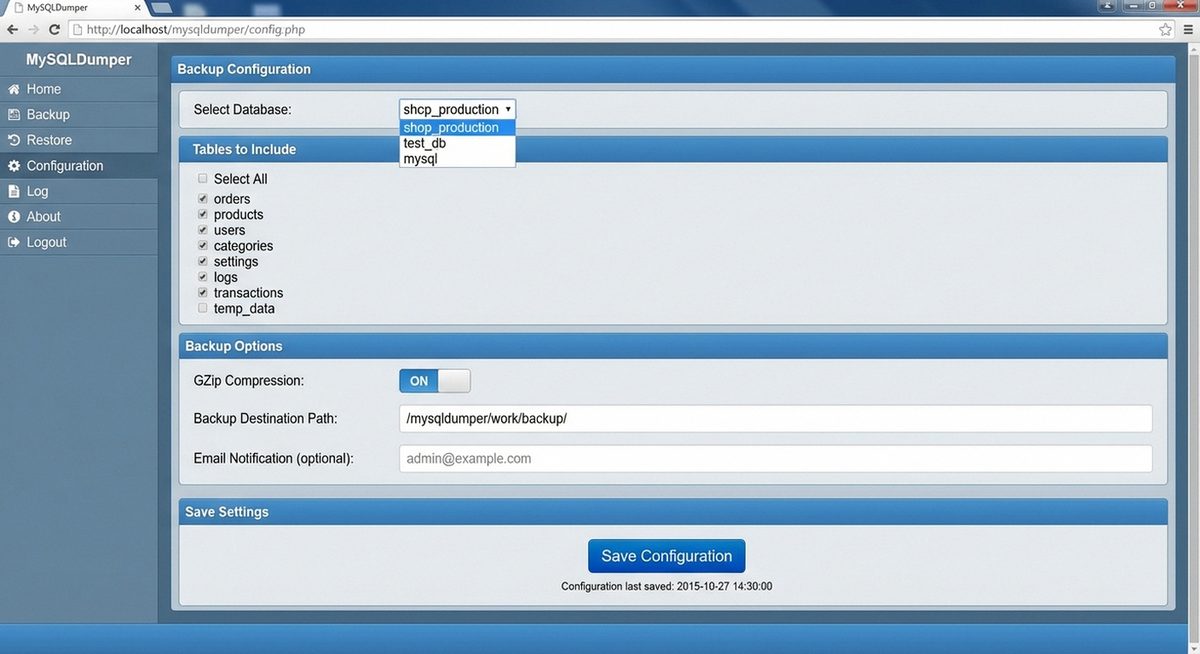Viewport: 1200px width, 654px height.
Task: Open the Home menu item
Action: pos(79,89)
